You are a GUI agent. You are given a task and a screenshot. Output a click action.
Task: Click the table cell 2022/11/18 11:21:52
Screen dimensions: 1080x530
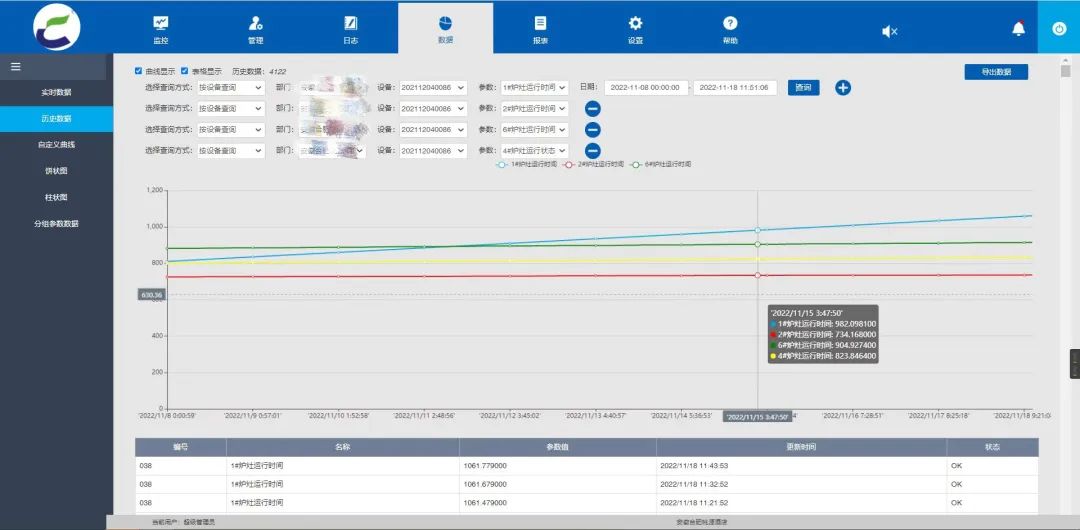pos(802,503)
